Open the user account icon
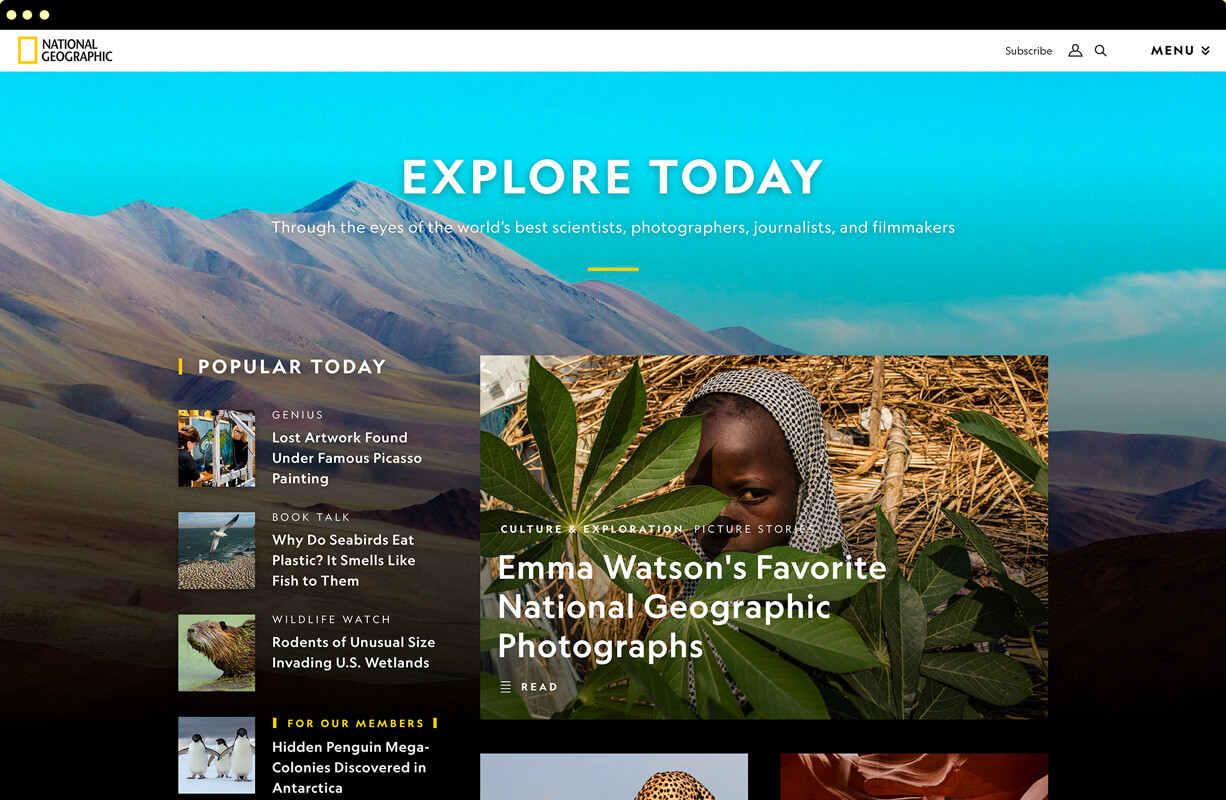 click(1075, 50)
